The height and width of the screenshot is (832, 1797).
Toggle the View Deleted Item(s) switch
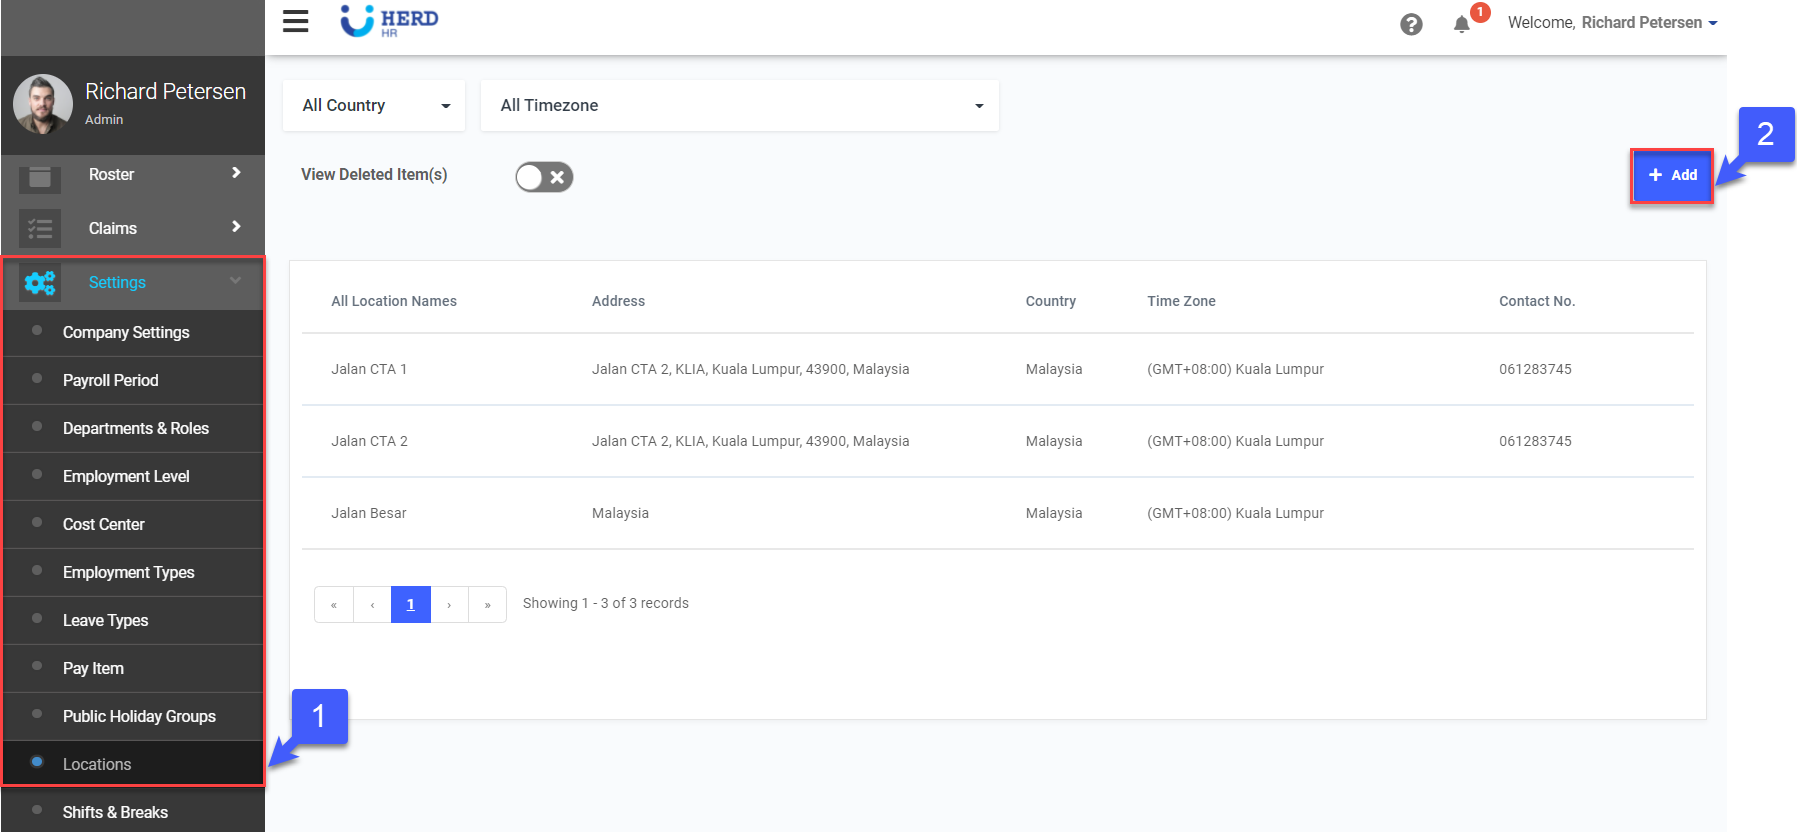(544, 177)
